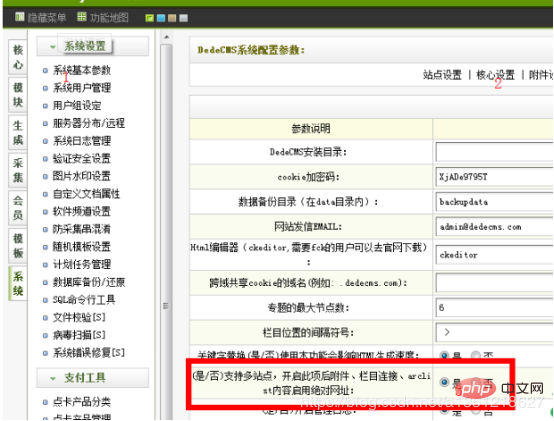Viewport: 554px width, 421px height.
Task: Focus the DedeCMS安装目录 input field
Action: 494,152
